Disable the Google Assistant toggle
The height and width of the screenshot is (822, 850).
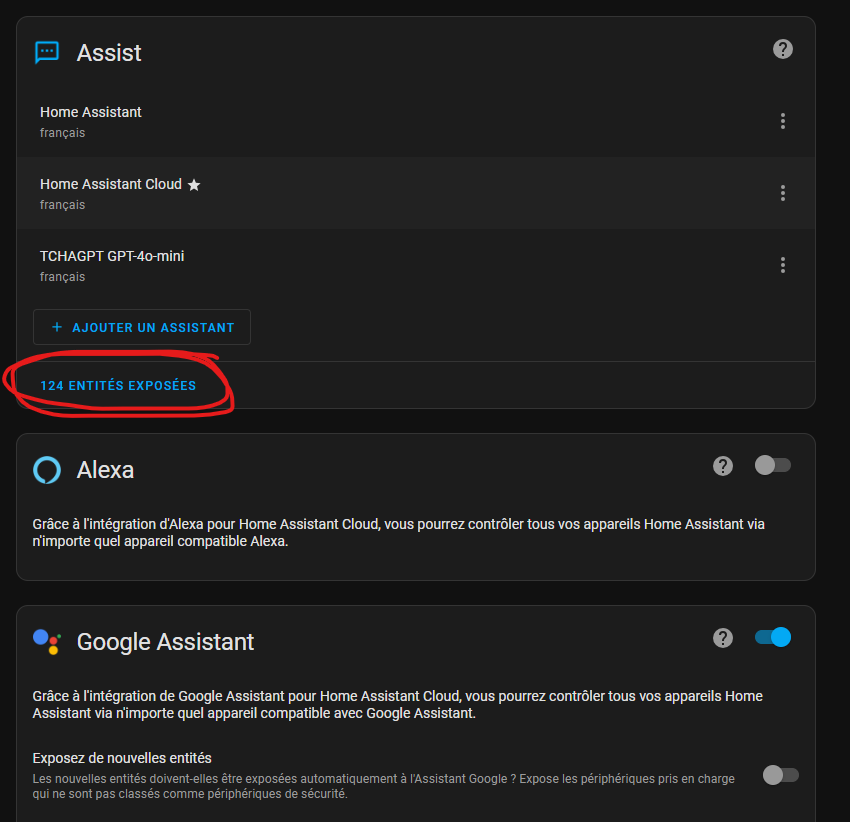point(773,638)
